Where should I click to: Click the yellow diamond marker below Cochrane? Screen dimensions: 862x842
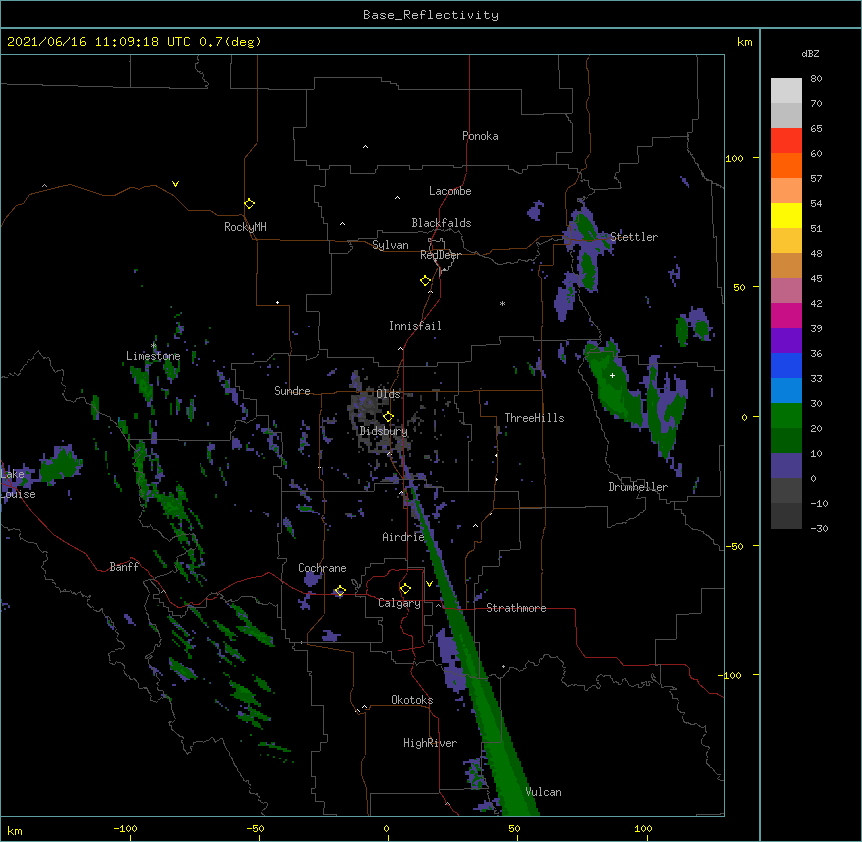[x=340, y=591]
